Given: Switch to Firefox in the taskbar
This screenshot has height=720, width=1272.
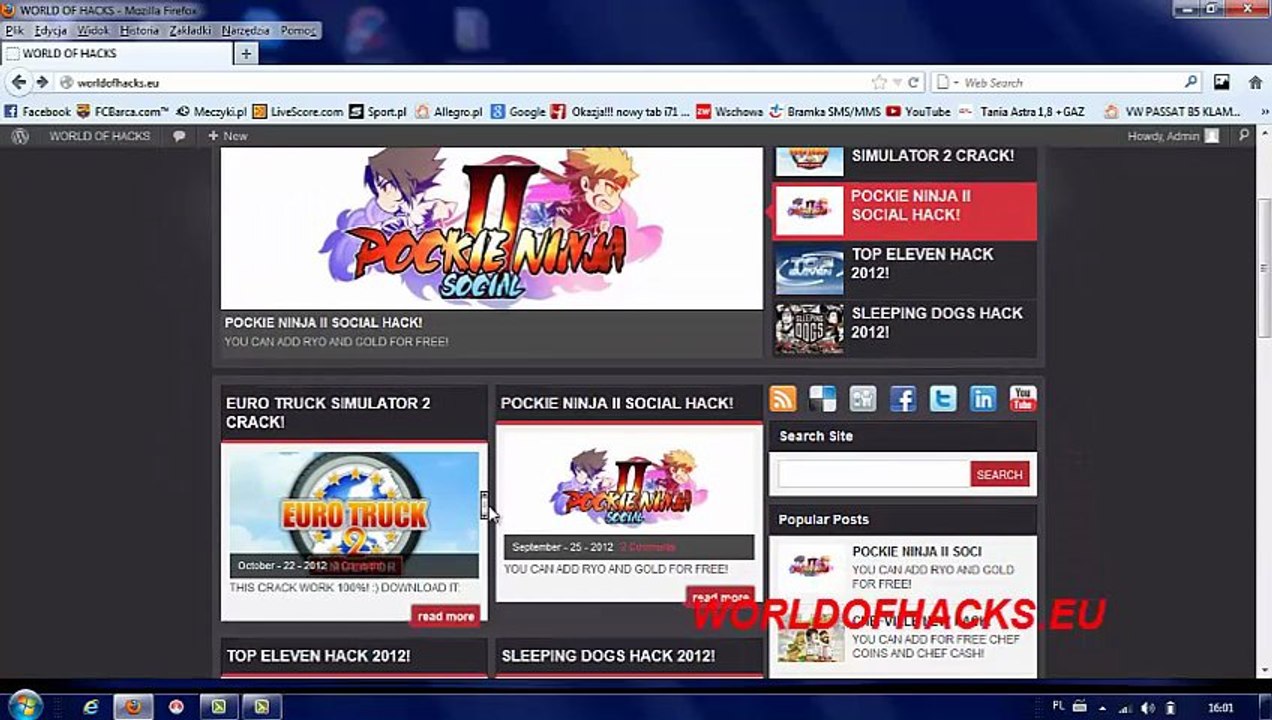Looking at the screenshot, I should coord(133,707).
